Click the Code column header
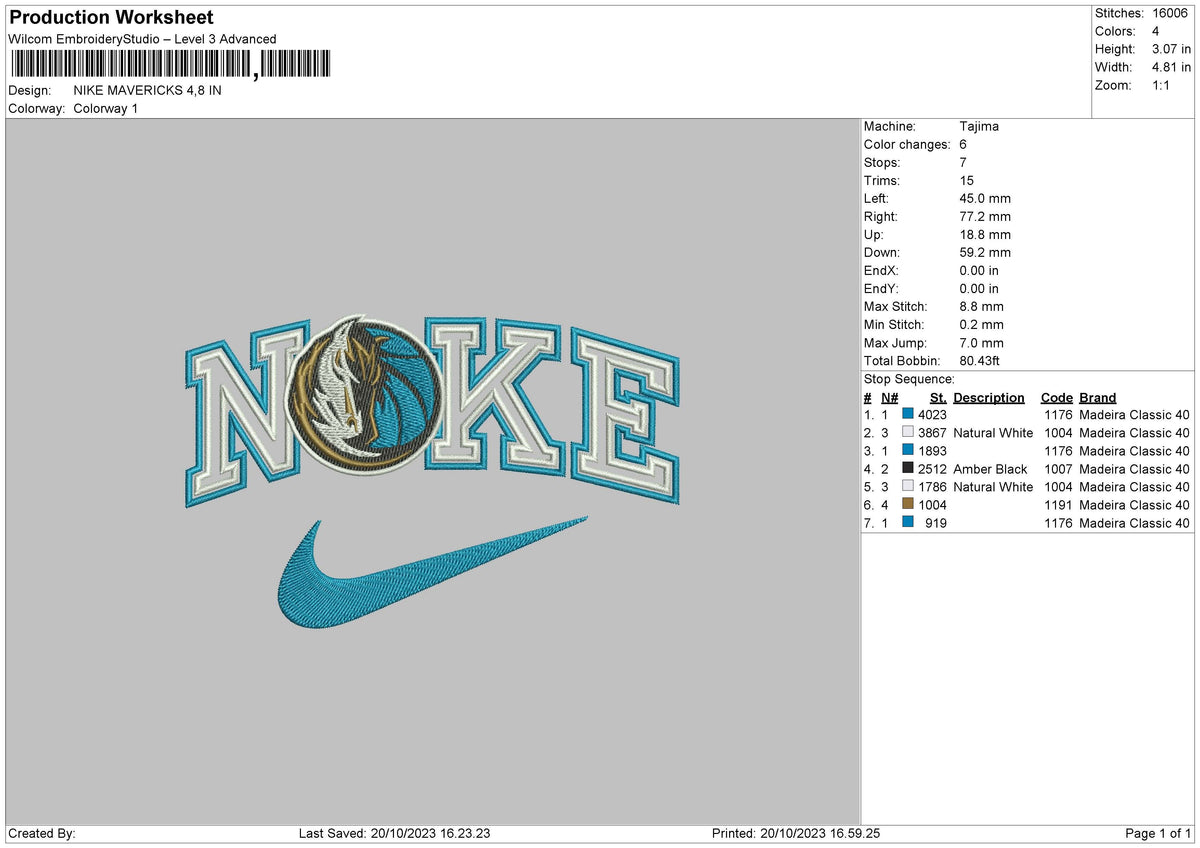This screenshot has width=1200, height=848. 1057,397
